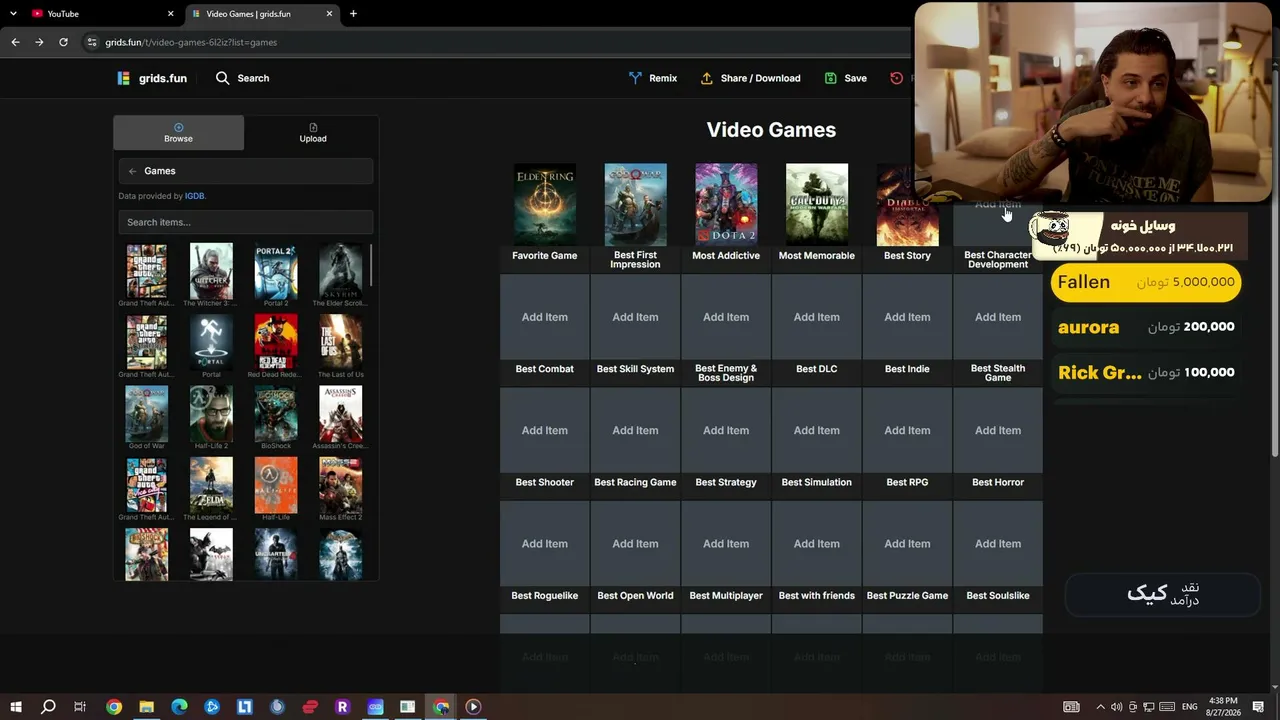Open the Windows Start menu
Viewport: 1280px width, 720px height.
tap(16, 707)
